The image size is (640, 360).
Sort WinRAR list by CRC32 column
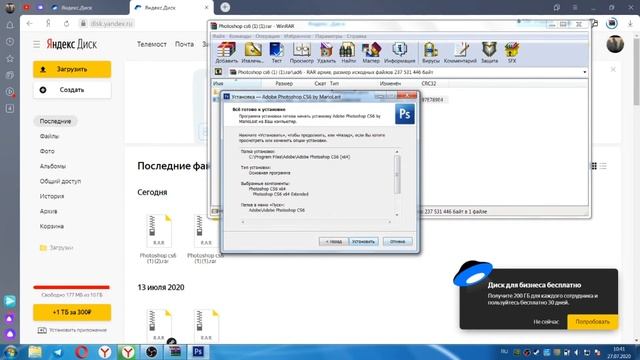click(429, 83)
